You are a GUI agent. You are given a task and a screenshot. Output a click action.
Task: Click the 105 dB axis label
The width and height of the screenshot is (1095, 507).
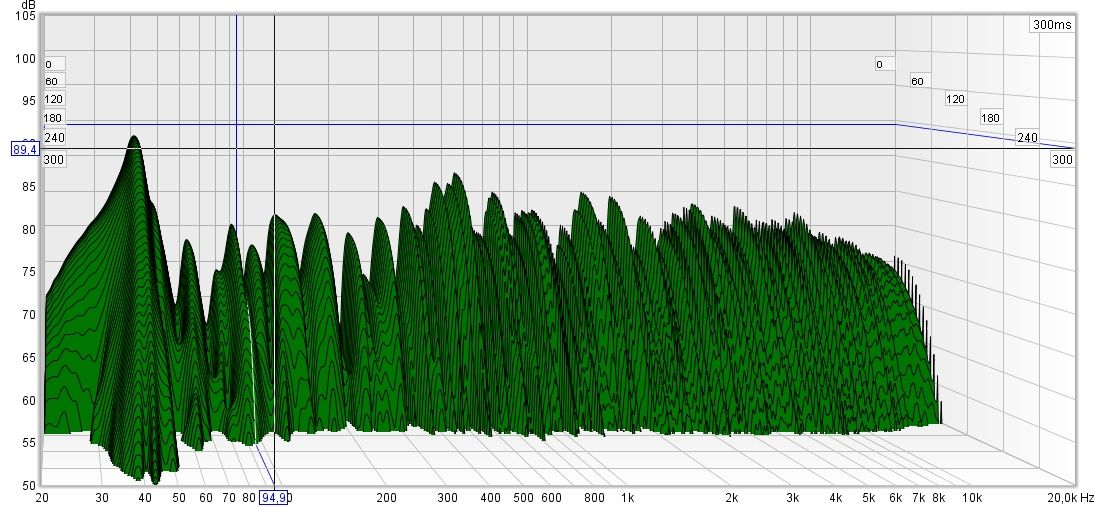[26, 16]
